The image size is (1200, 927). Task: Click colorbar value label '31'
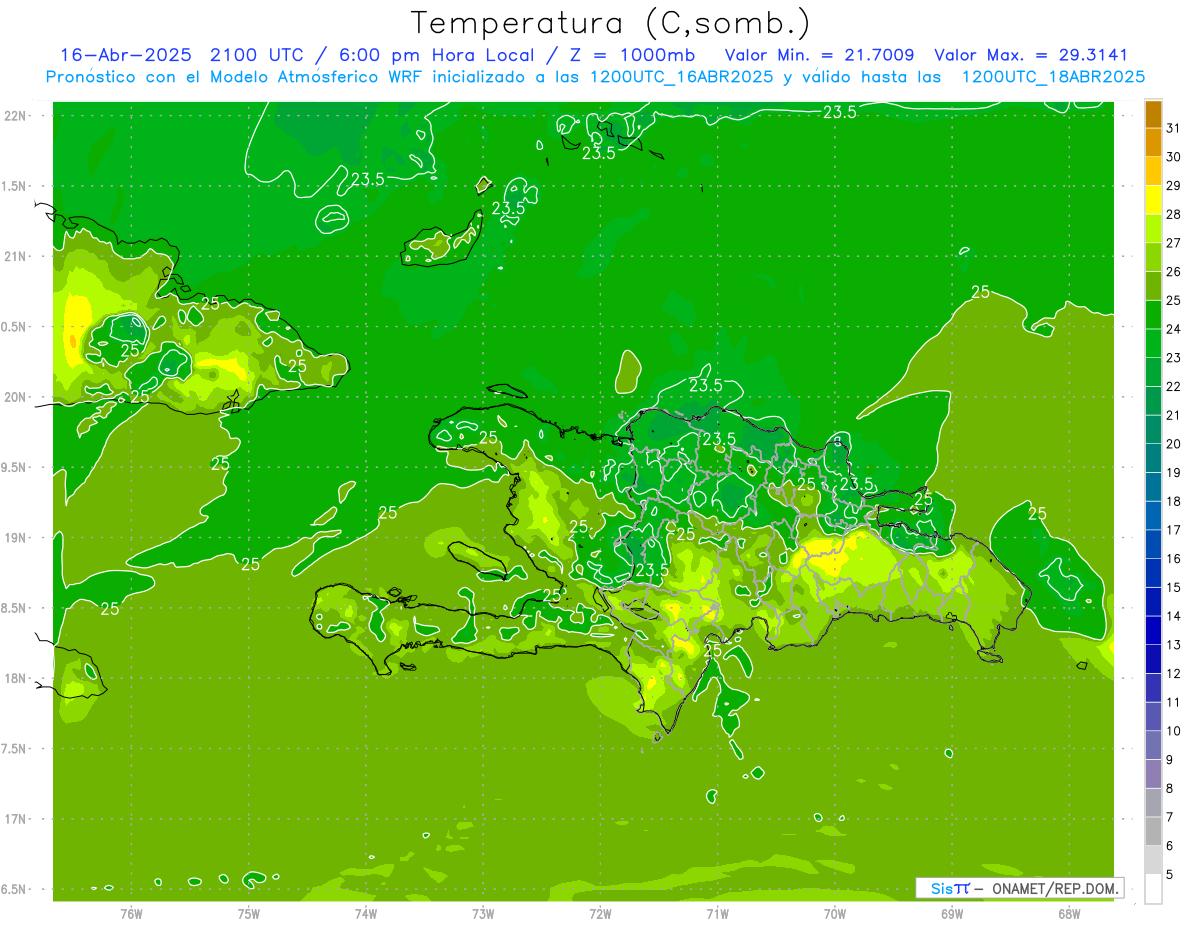tap(1174, 128)
